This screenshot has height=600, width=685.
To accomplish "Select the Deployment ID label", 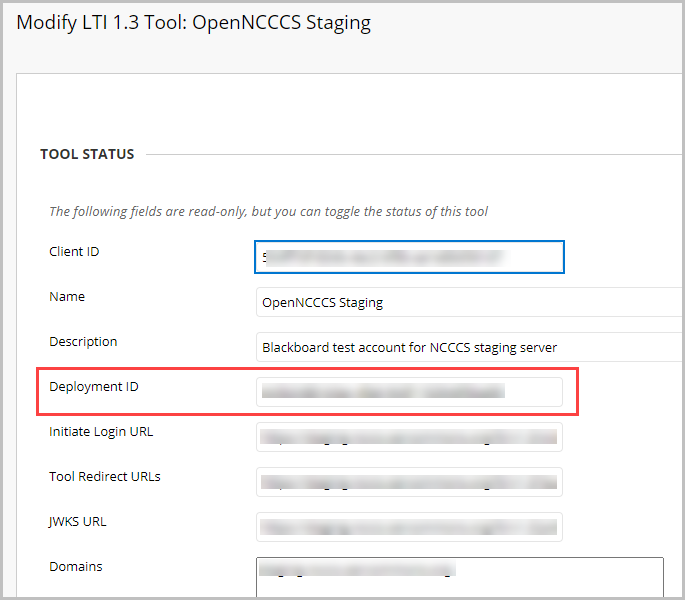I will [x=93, y=387].
